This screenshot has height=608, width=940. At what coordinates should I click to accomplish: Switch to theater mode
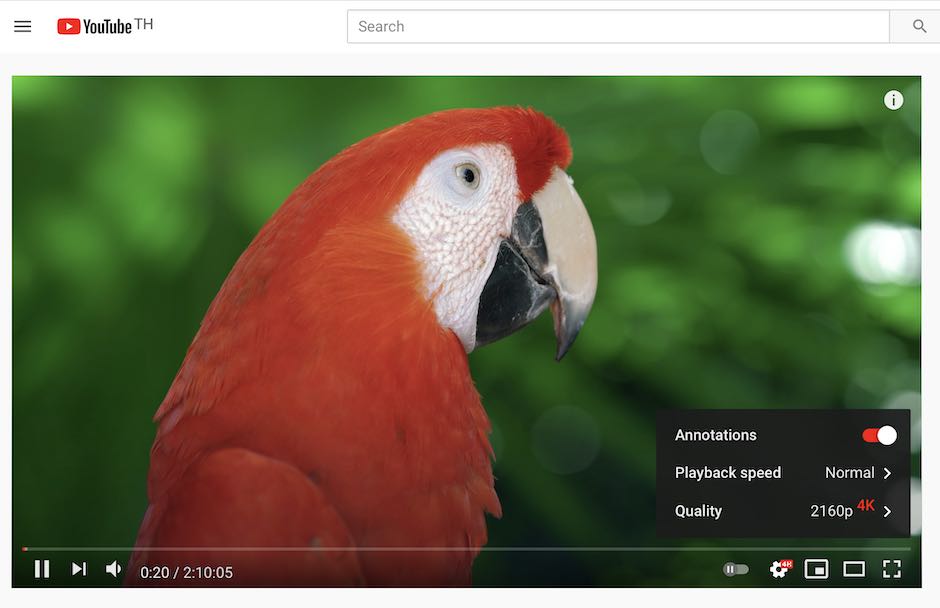coord(854,568)
